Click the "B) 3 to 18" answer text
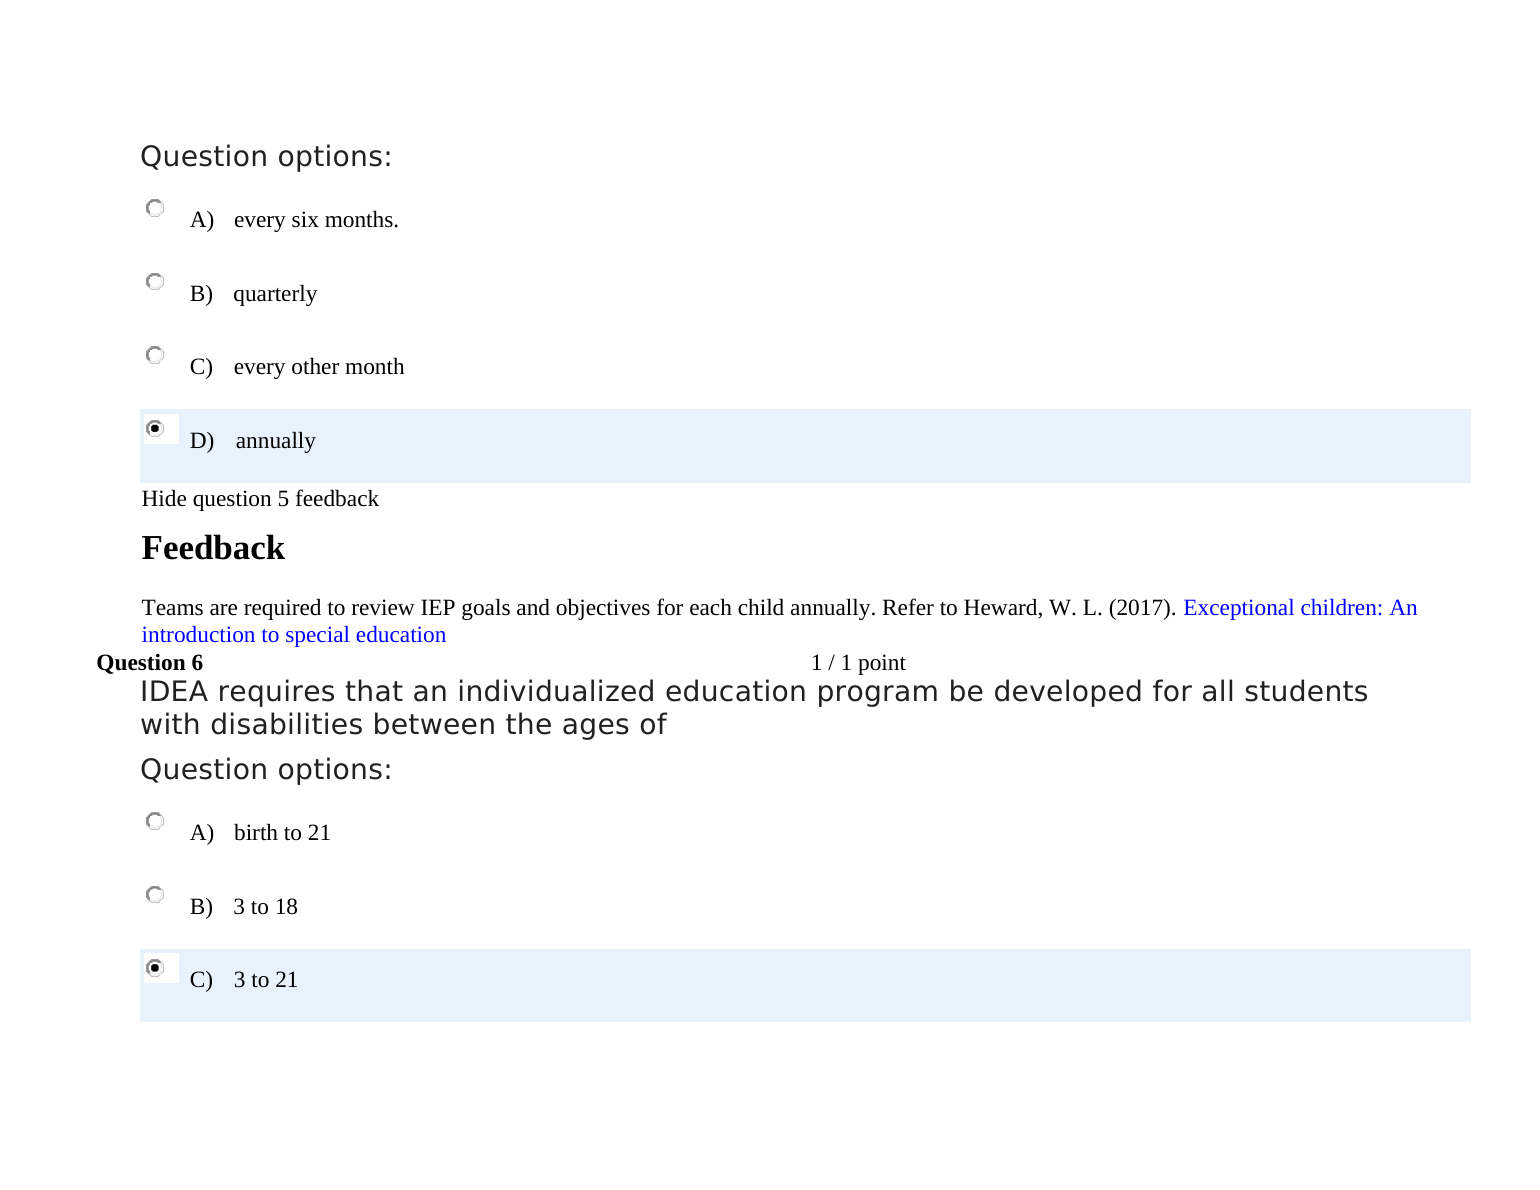 tap(245, 907)
